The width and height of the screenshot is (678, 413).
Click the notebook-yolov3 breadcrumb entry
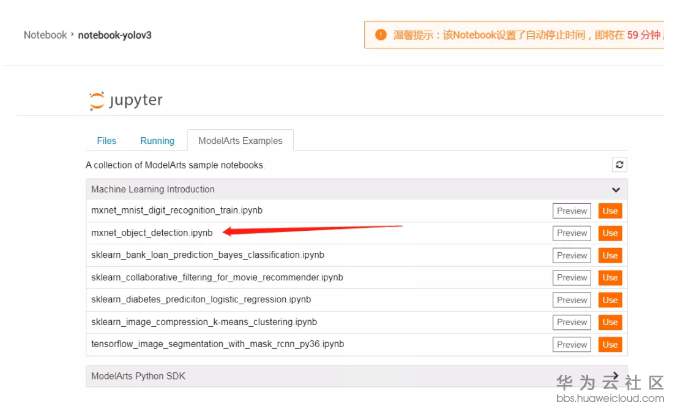tap(115, 35)
